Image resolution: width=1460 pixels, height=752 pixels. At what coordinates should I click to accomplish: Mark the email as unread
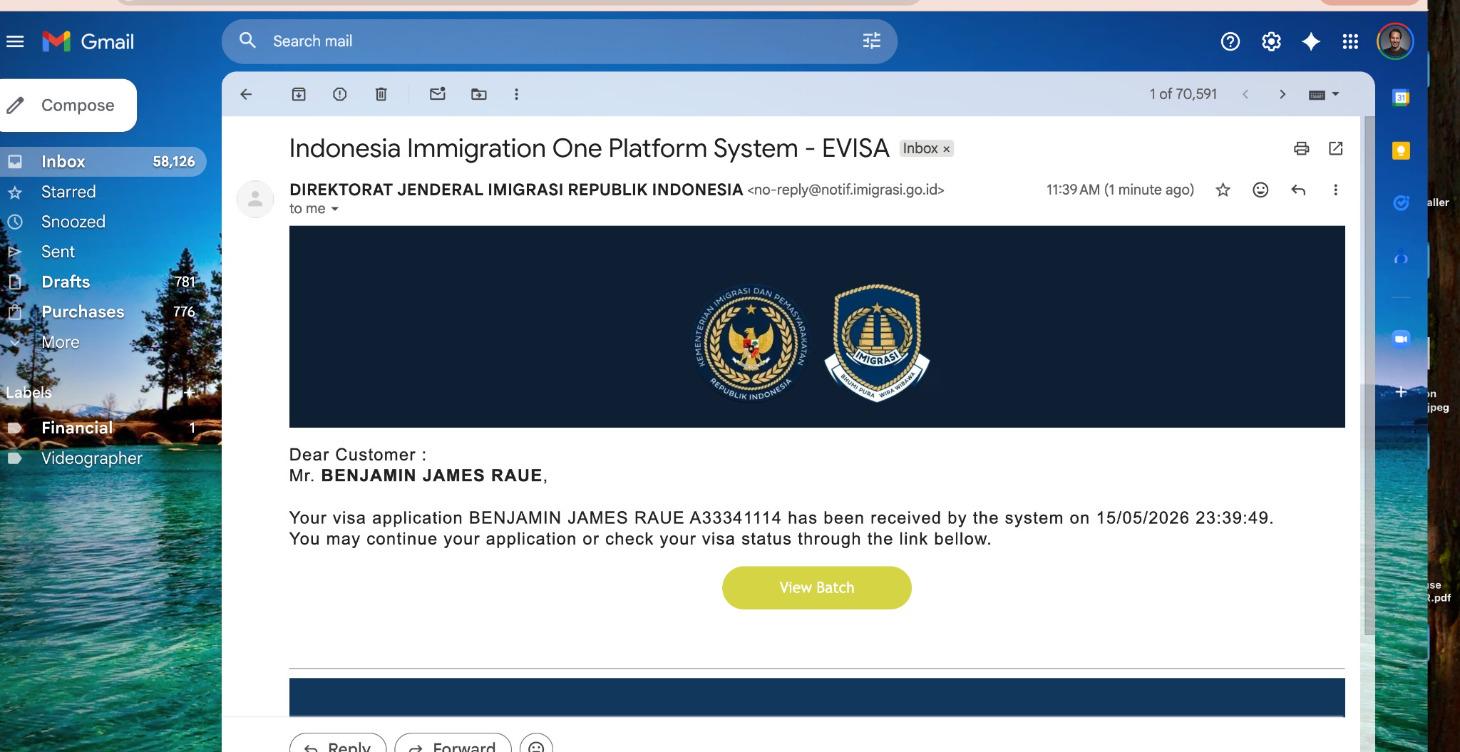(x=437, y=94)
